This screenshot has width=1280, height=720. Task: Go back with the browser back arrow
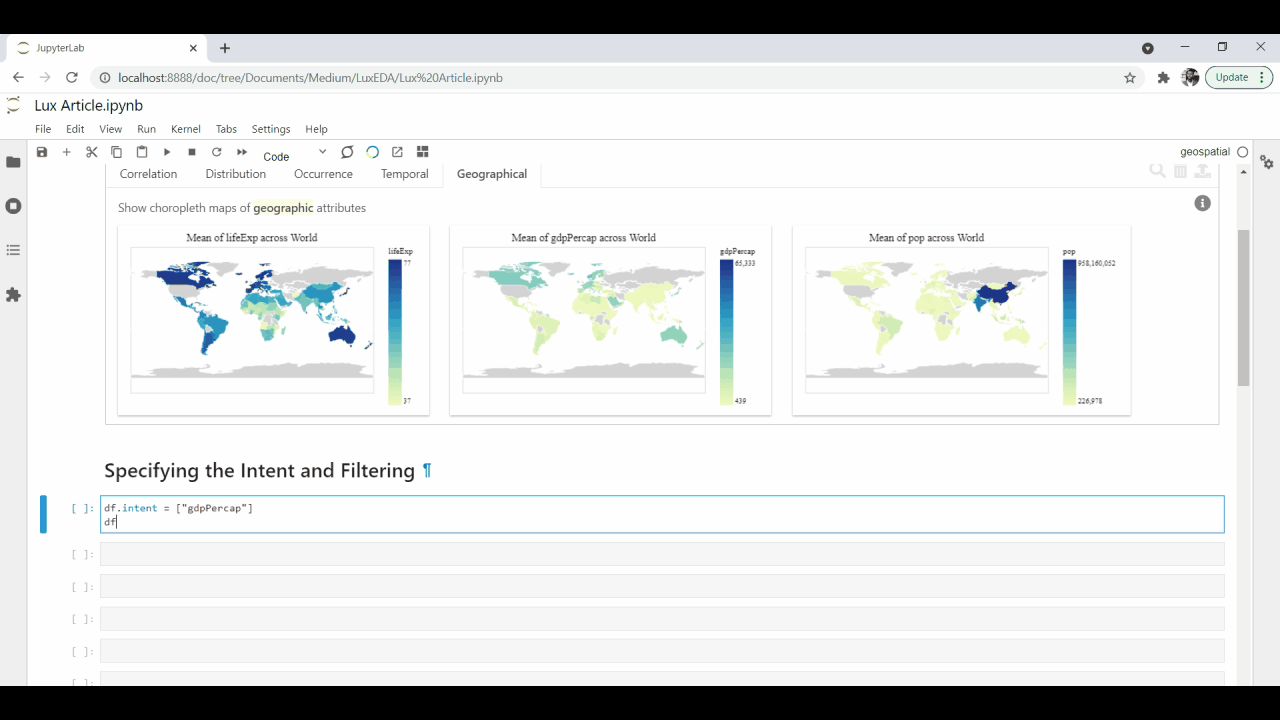click(x=18, y=77)
